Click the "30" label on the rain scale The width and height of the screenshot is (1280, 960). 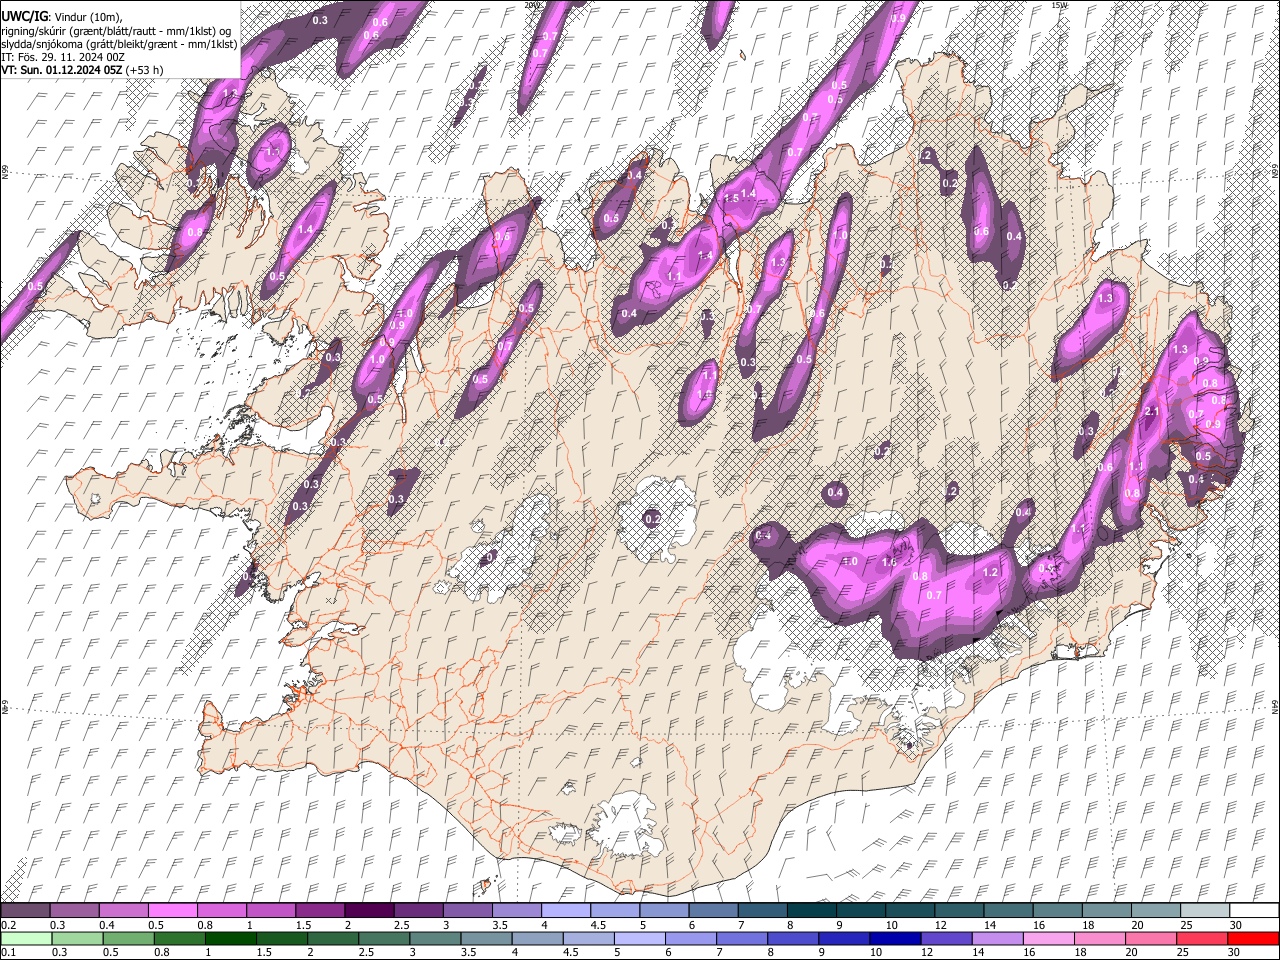1233,952
